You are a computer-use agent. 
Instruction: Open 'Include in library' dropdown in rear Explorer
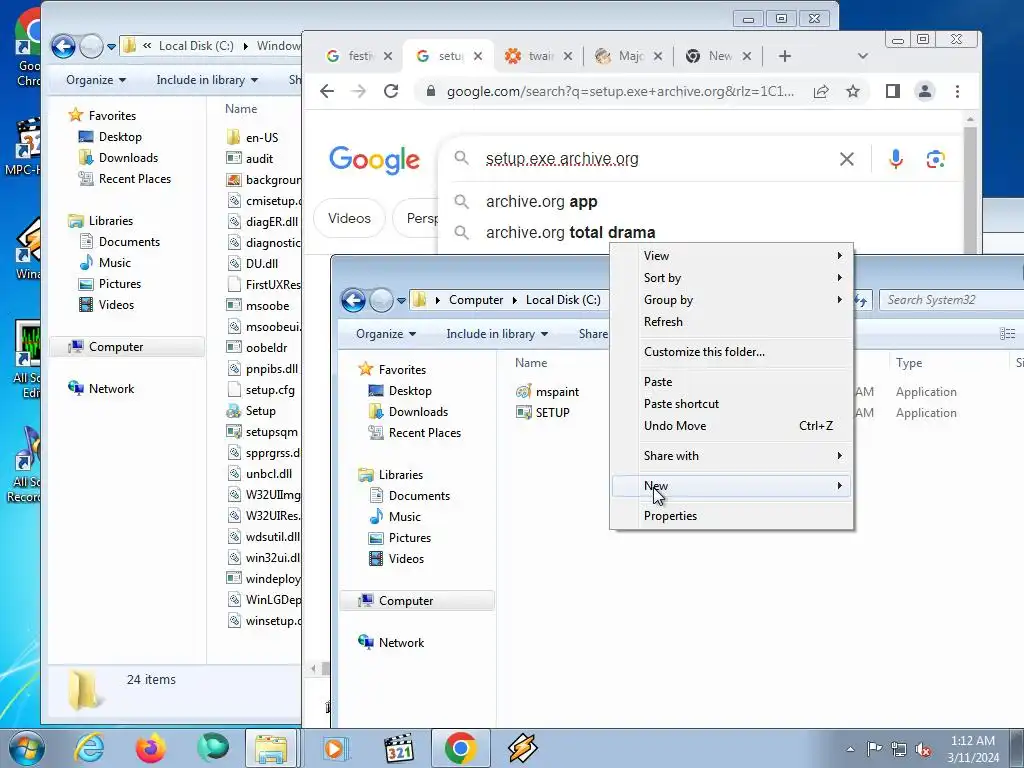(x=207, y=80)
